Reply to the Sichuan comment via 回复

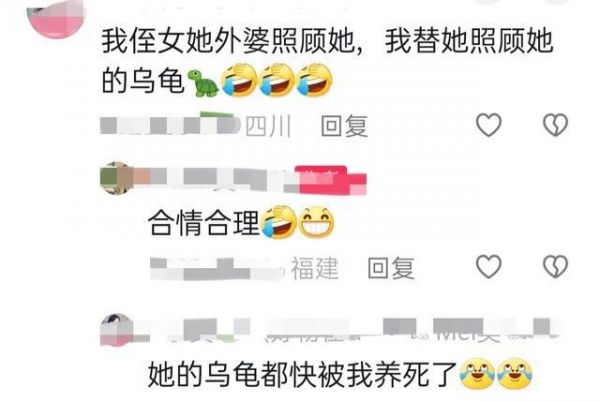tap(344, 126)
